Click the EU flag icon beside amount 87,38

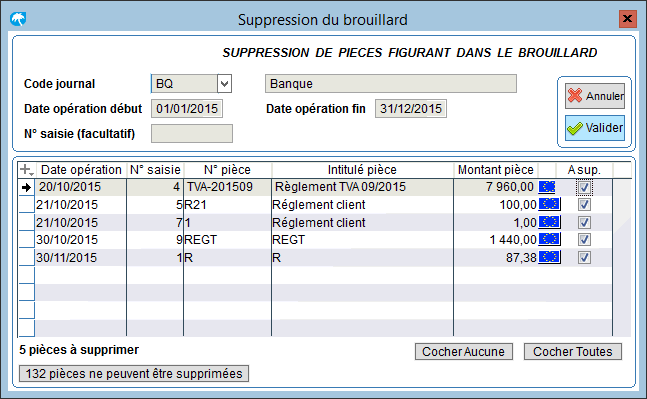tap(549, 257)
